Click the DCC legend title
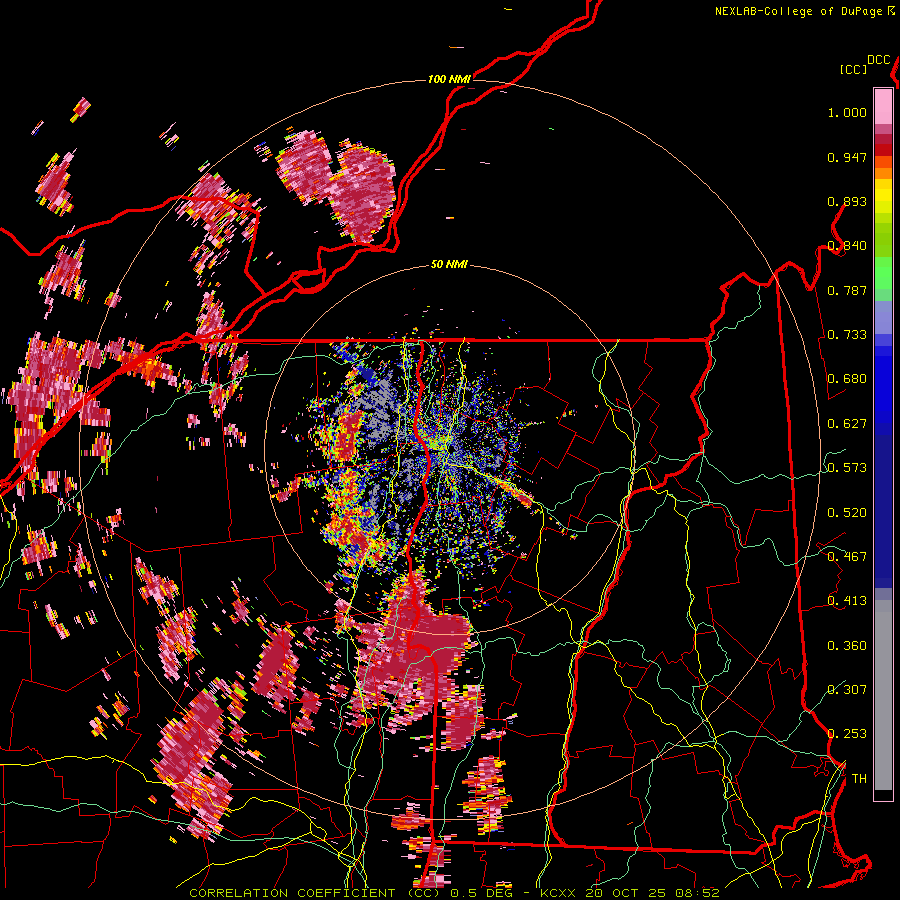This screenshot has height=900, width=900. point(878,60)
